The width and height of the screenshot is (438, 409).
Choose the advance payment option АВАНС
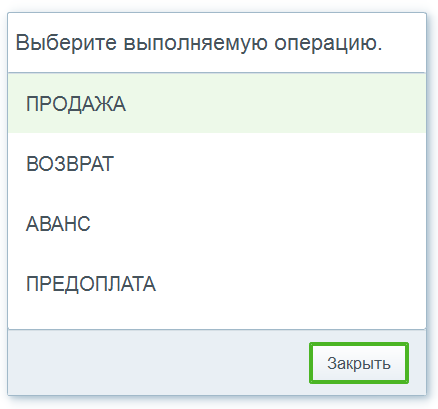217,223
